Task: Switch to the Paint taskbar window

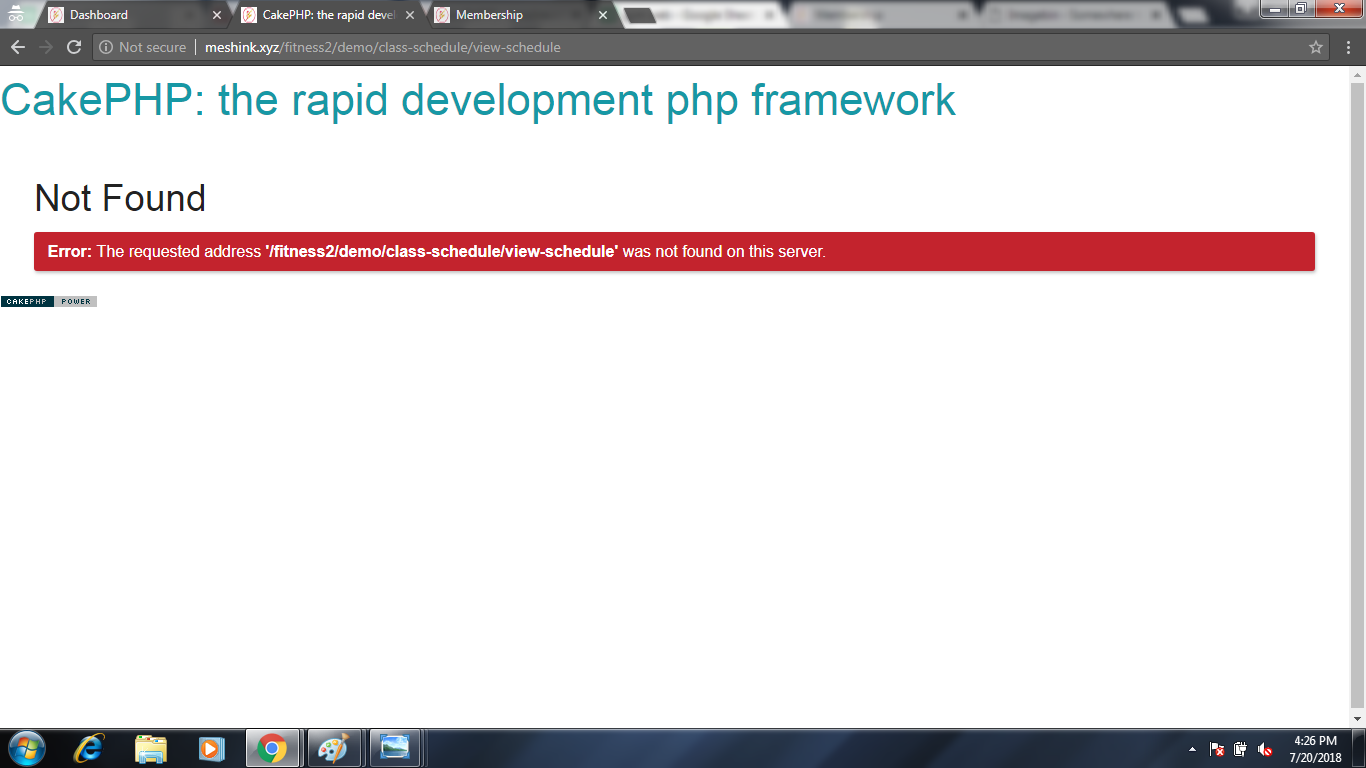Action: click(x=334, y=748)
